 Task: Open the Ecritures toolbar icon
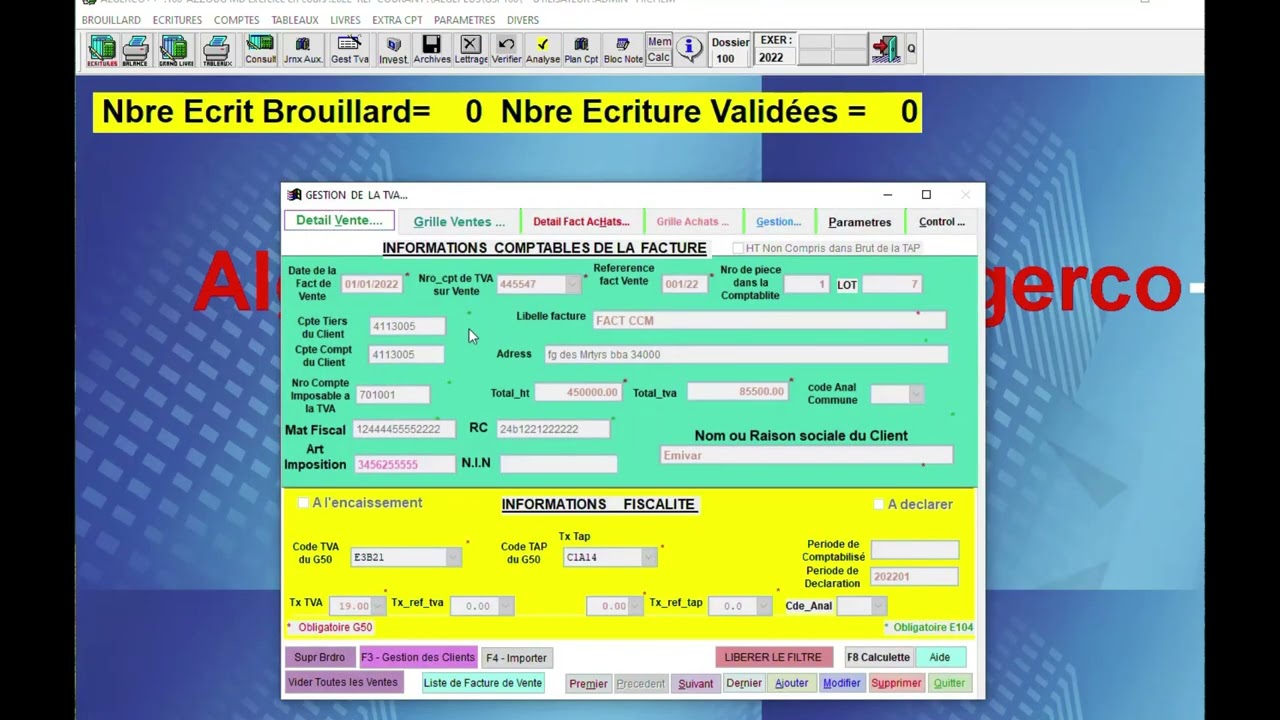102,50
